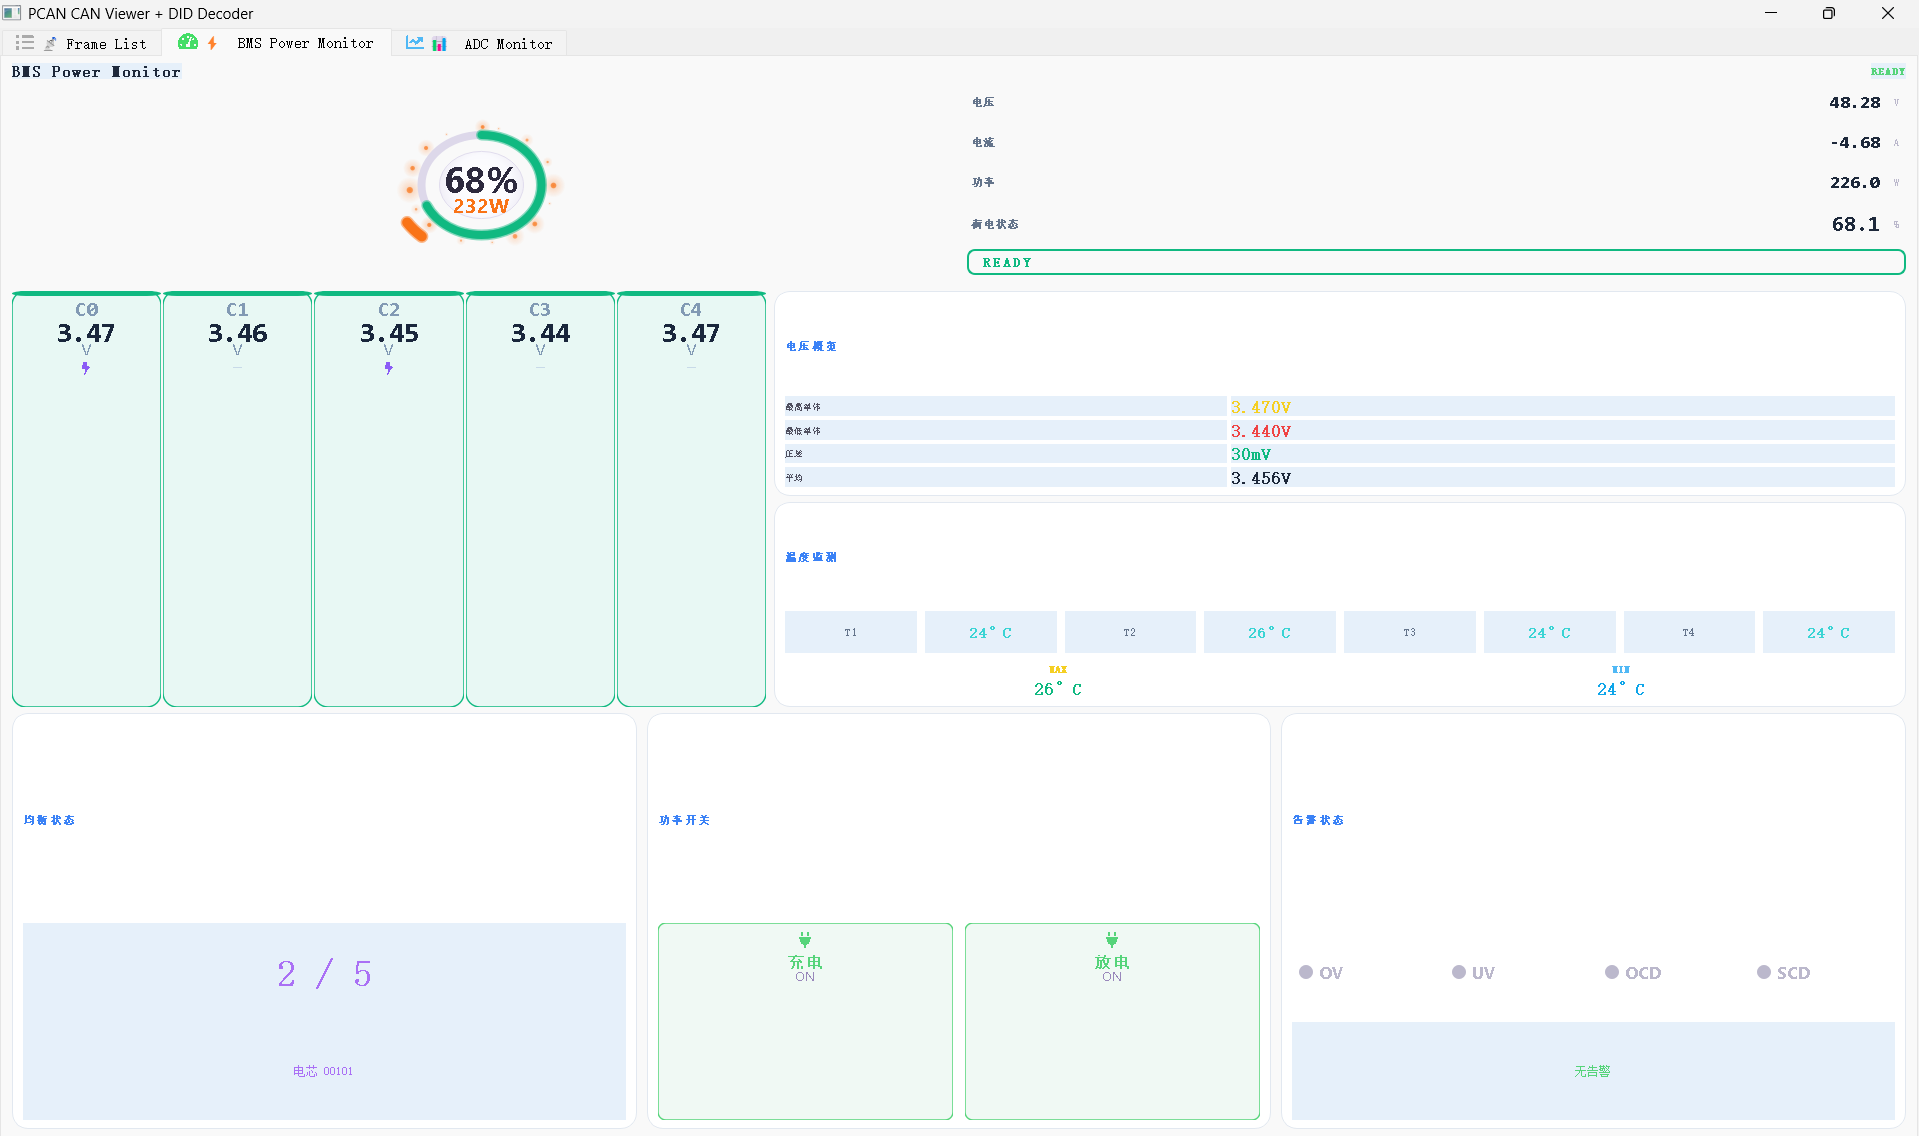The image size is (1919, 1136).
Task: Click the balancing bolt icon on C2
Action: tap(389, 368)
